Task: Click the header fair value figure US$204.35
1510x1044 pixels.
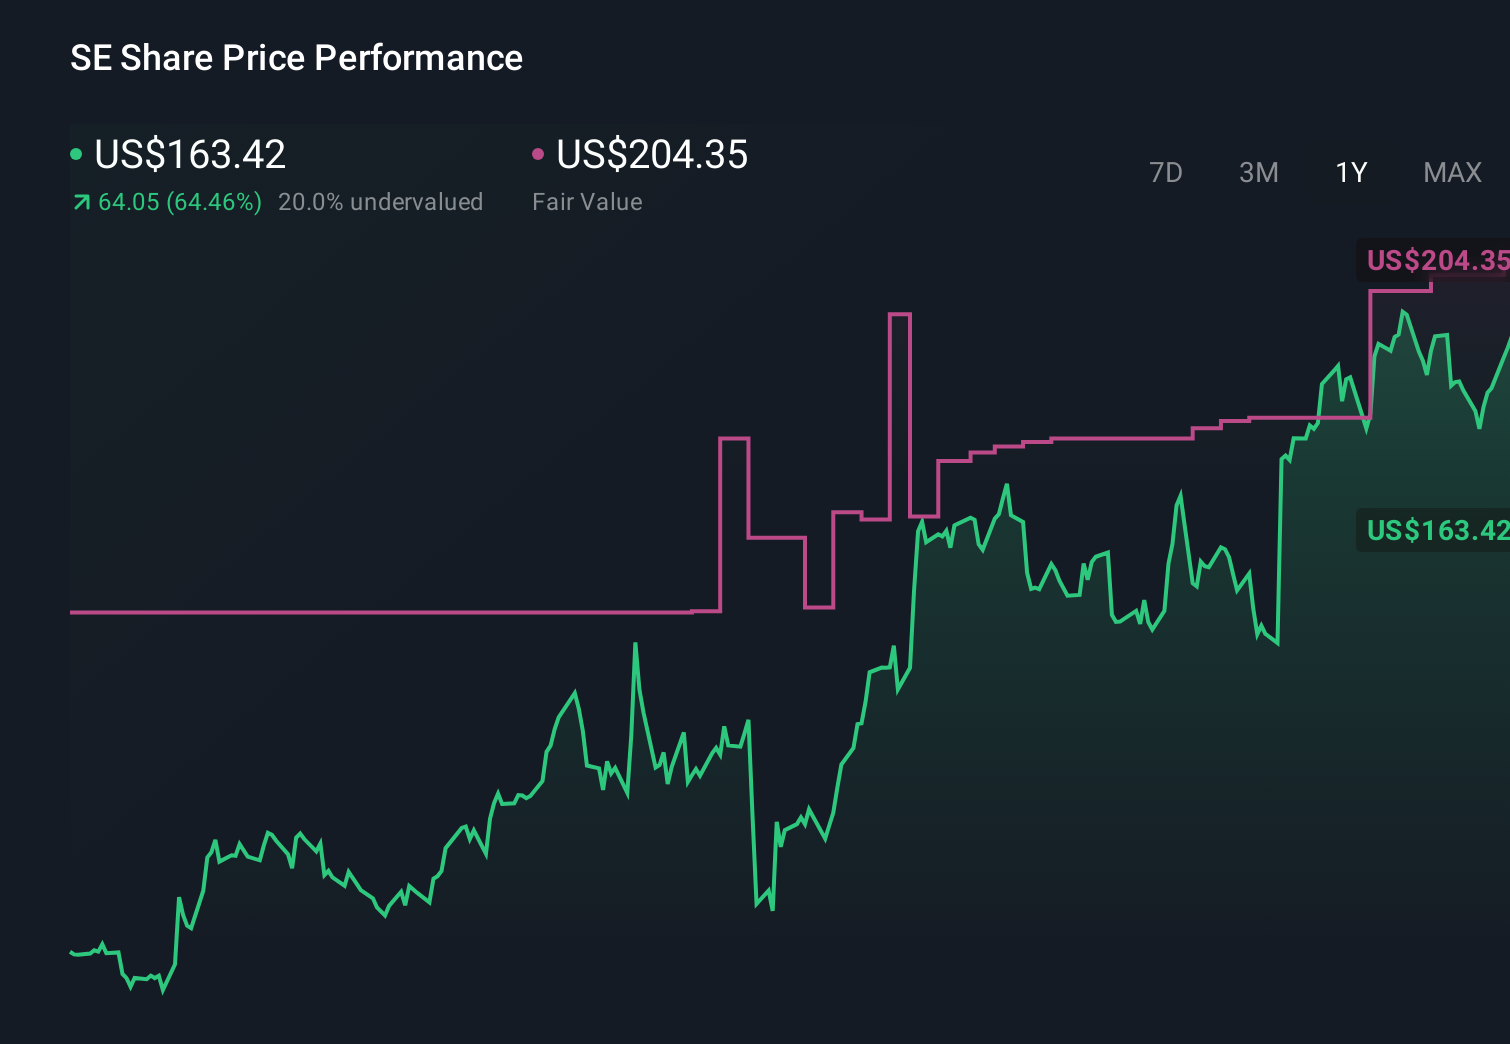Action: point(652,155)
